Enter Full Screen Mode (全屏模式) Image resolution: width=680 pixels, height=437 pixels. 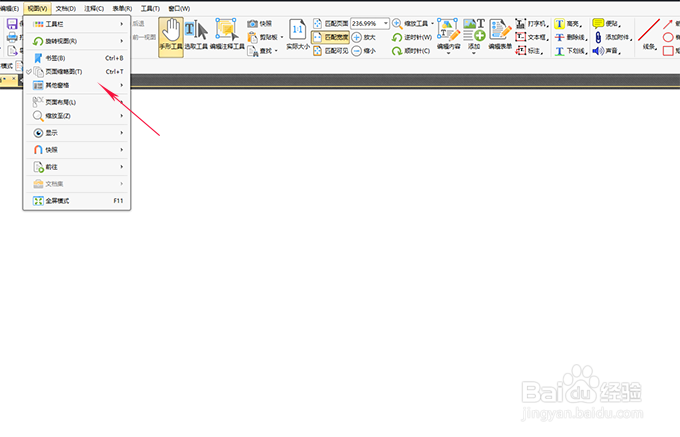76,201
